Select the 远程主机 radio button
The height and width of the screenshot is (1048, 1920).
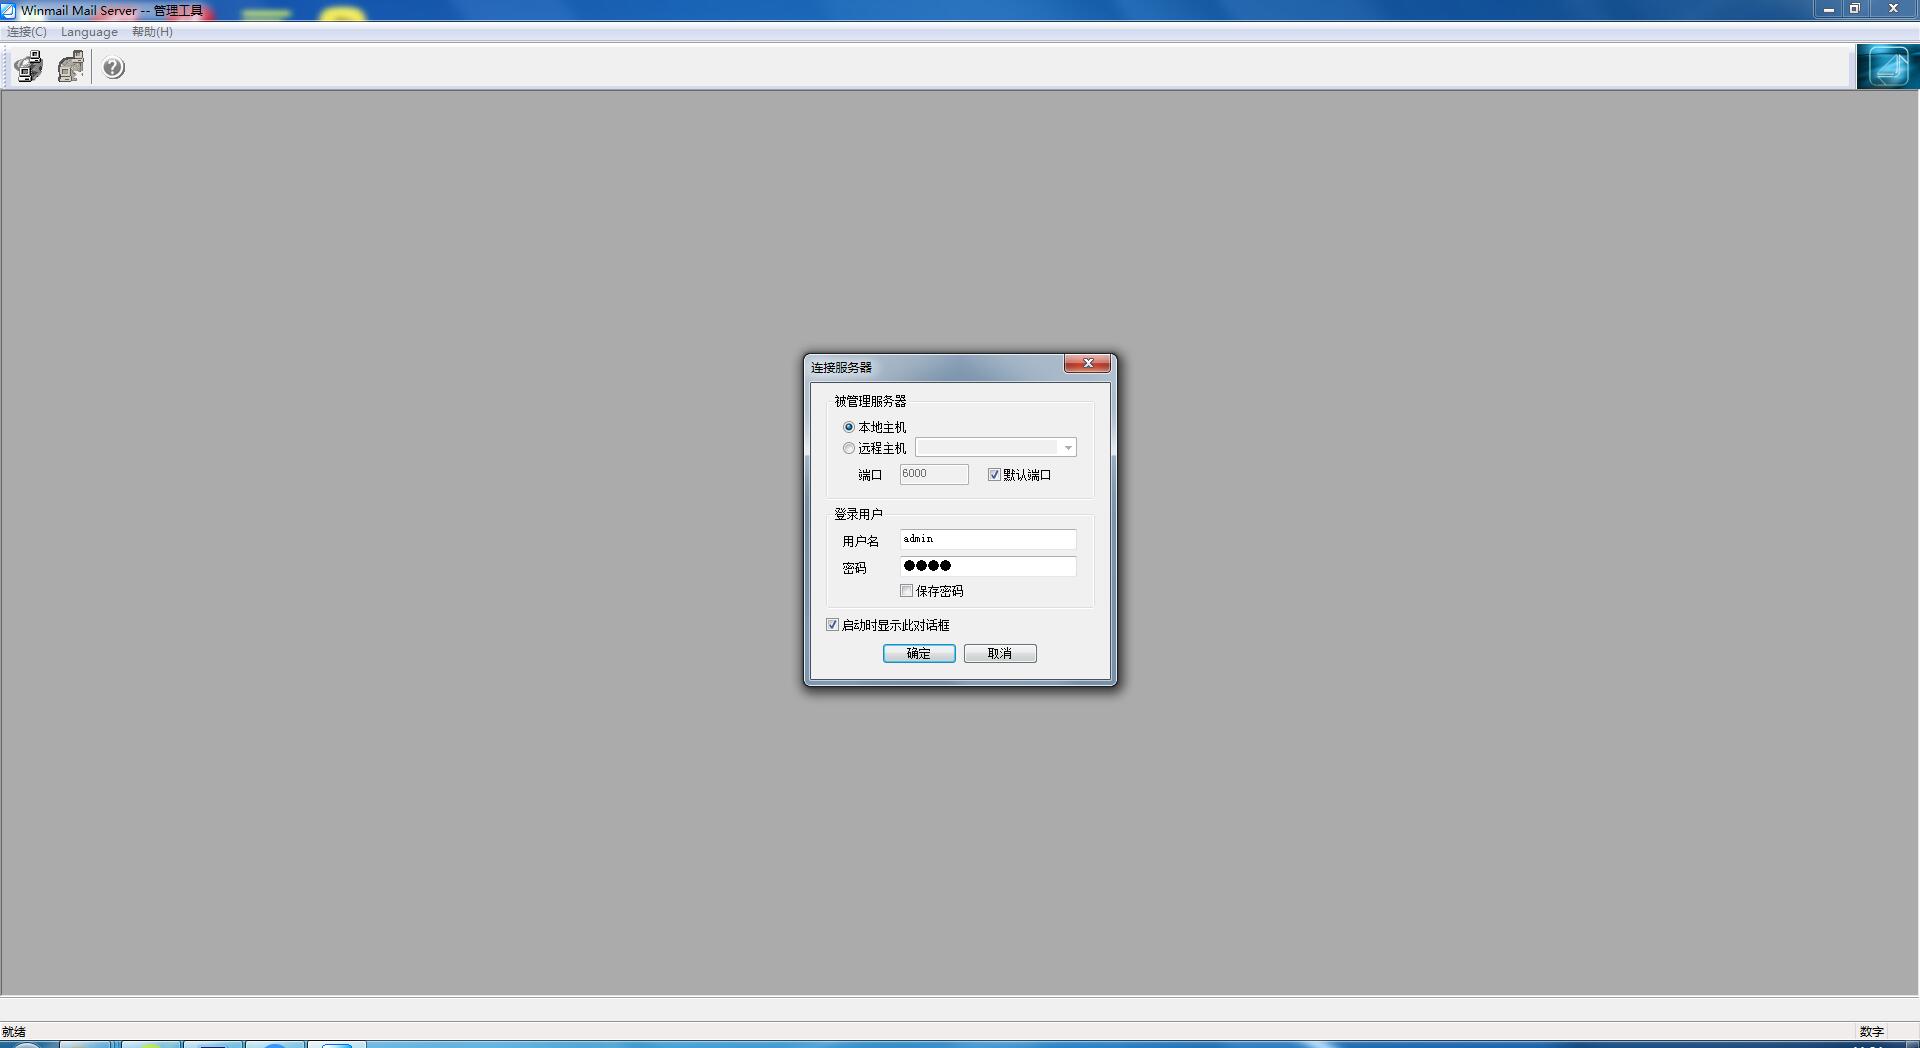tap(849, 448)
